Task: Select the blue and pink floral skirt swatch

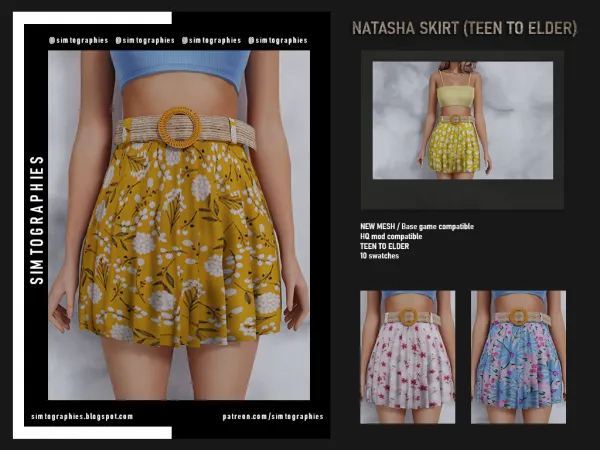Action: coord(518,357)
